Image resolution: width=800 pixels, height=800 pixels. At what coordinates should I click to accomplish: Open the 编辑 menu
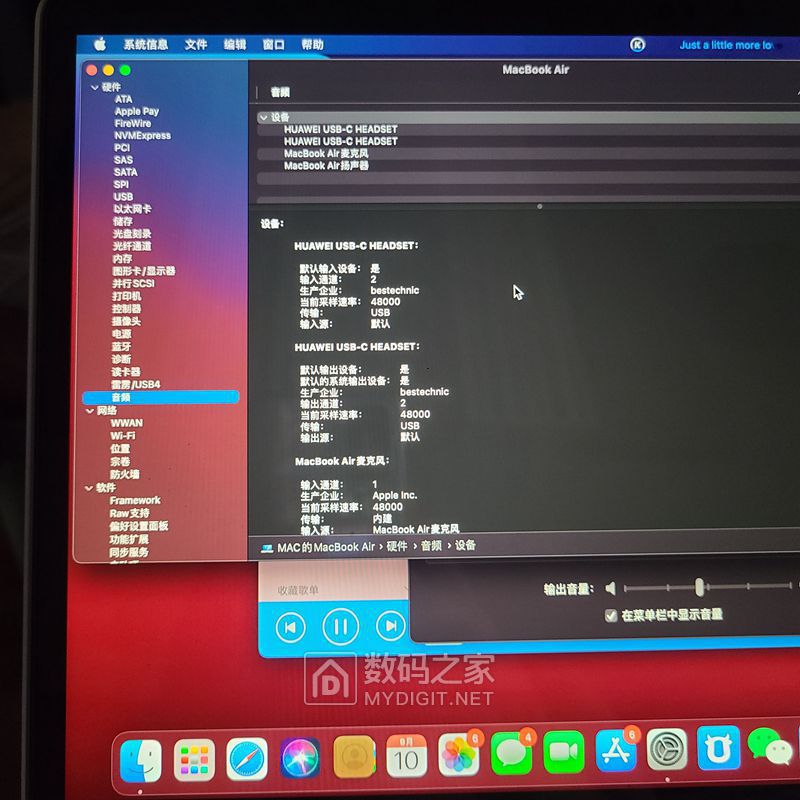[x=235, y=44]
